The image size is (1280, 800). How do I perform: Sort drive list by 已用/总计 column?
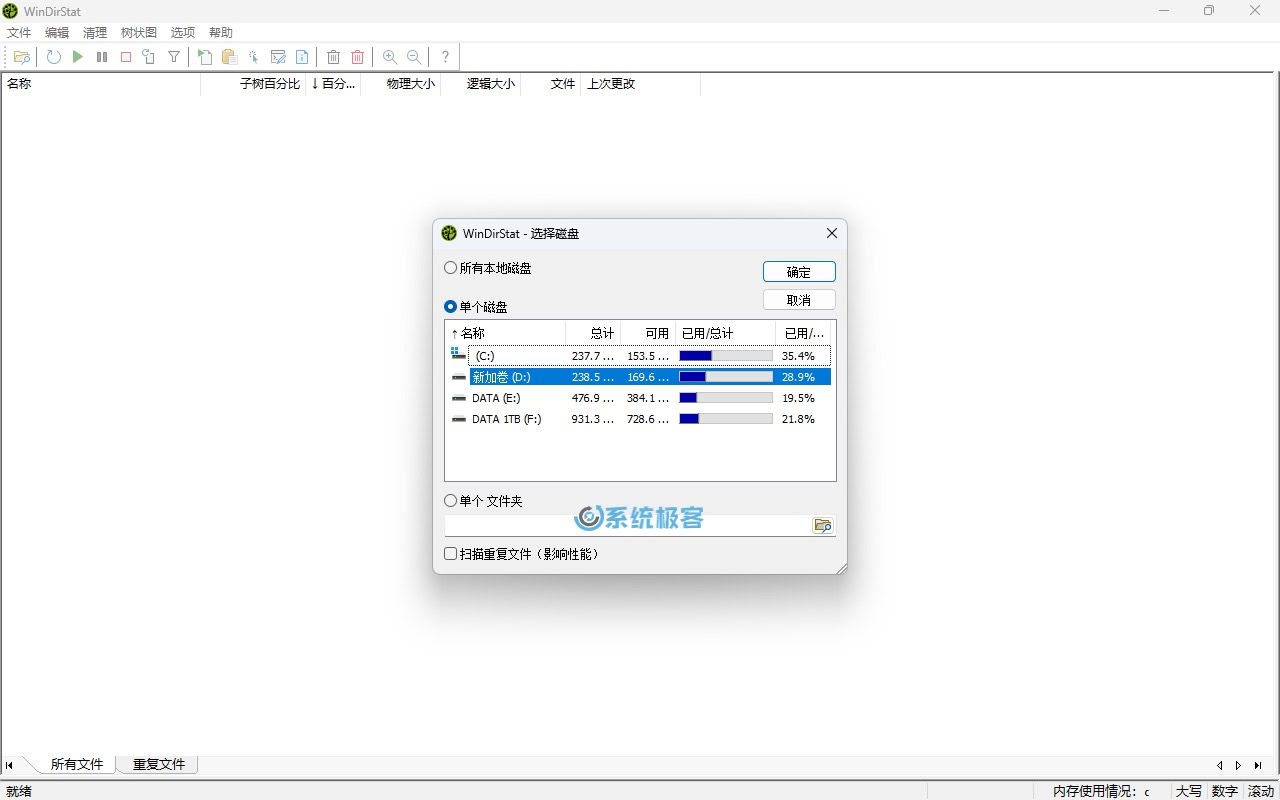725,333
